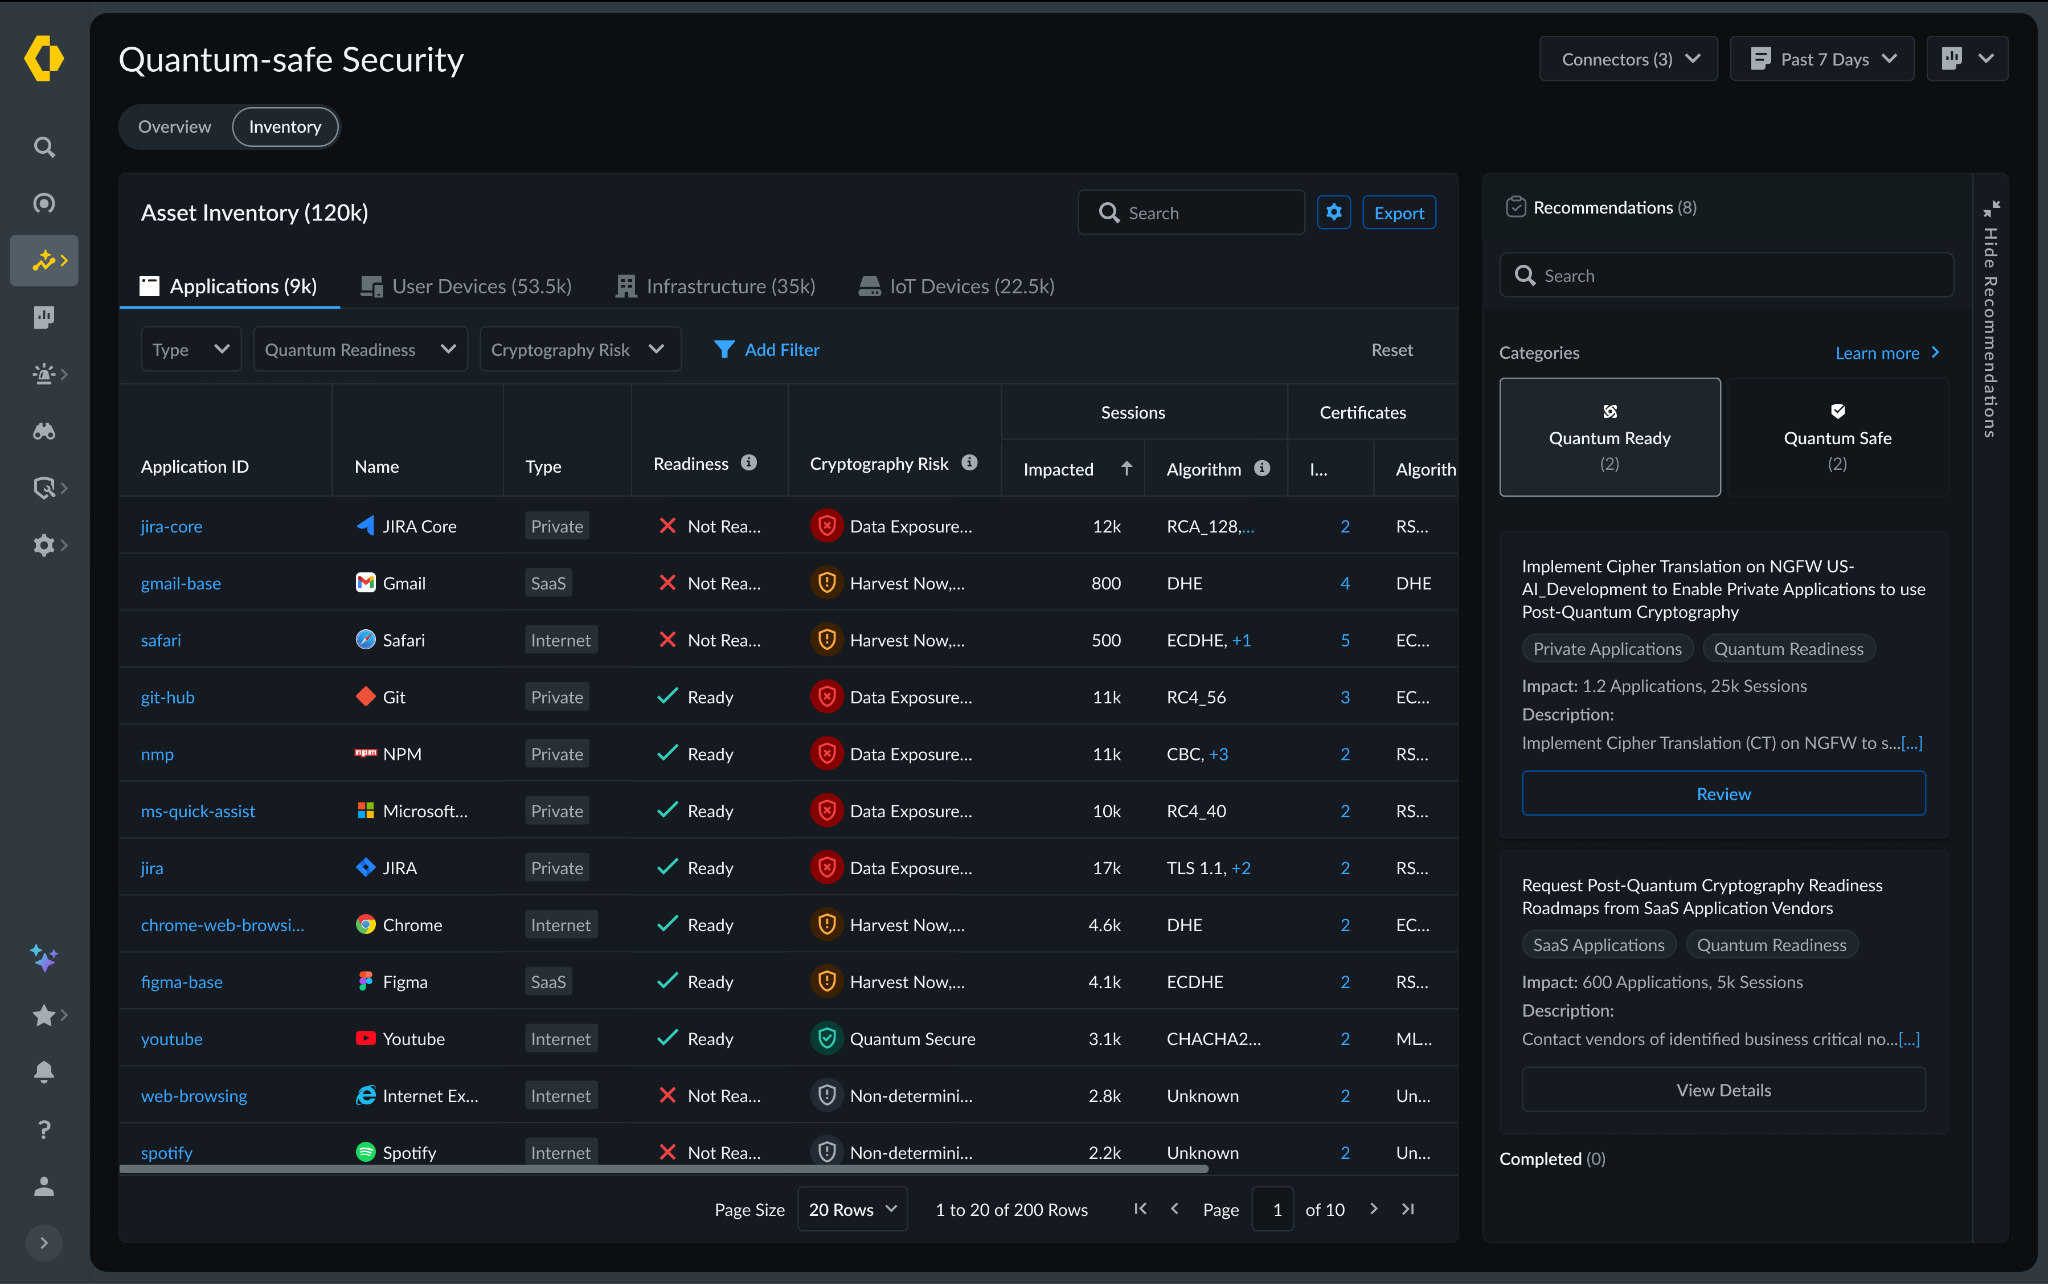
Task: Open the notifications bell icon
Action: coord(44,1071)
